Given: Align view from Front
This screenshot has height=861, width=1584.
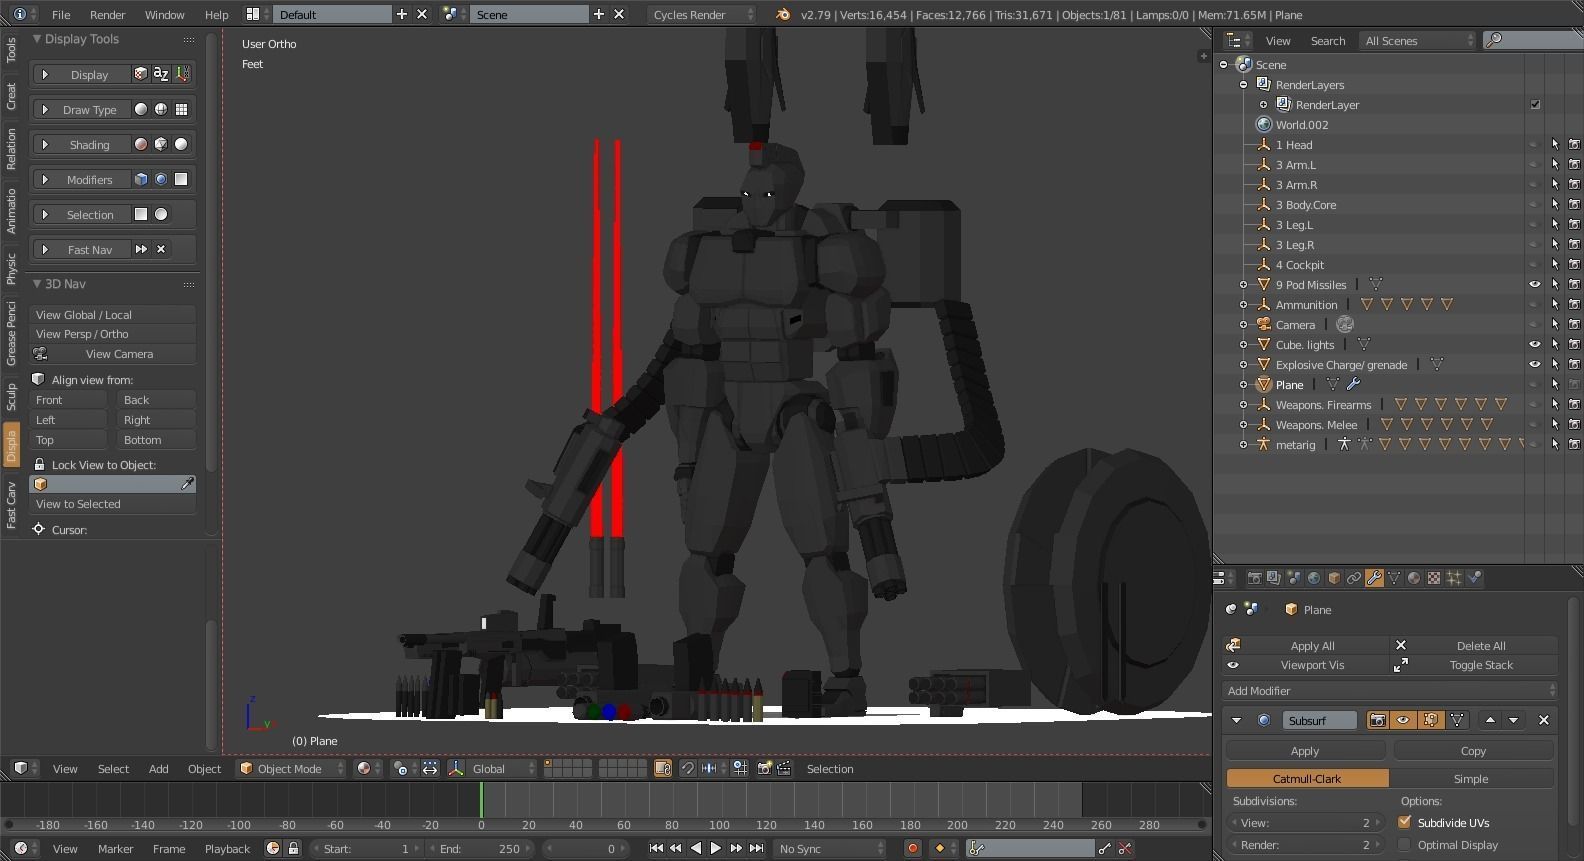Looking at the screenshot, I should [x=68, y=399].
